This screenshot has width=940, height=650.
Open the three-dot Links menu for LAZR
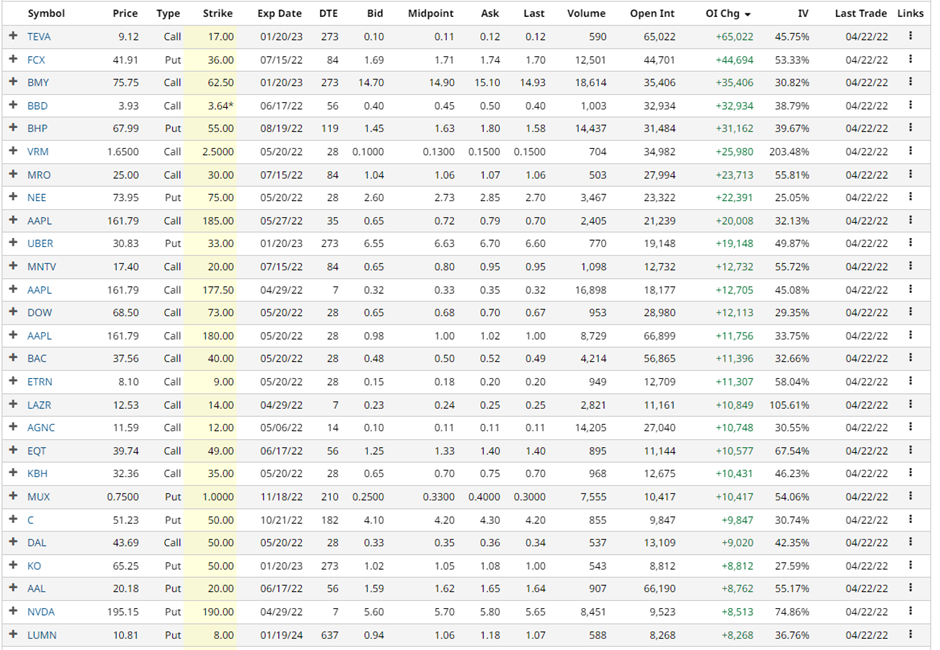[x=910, y=404]
